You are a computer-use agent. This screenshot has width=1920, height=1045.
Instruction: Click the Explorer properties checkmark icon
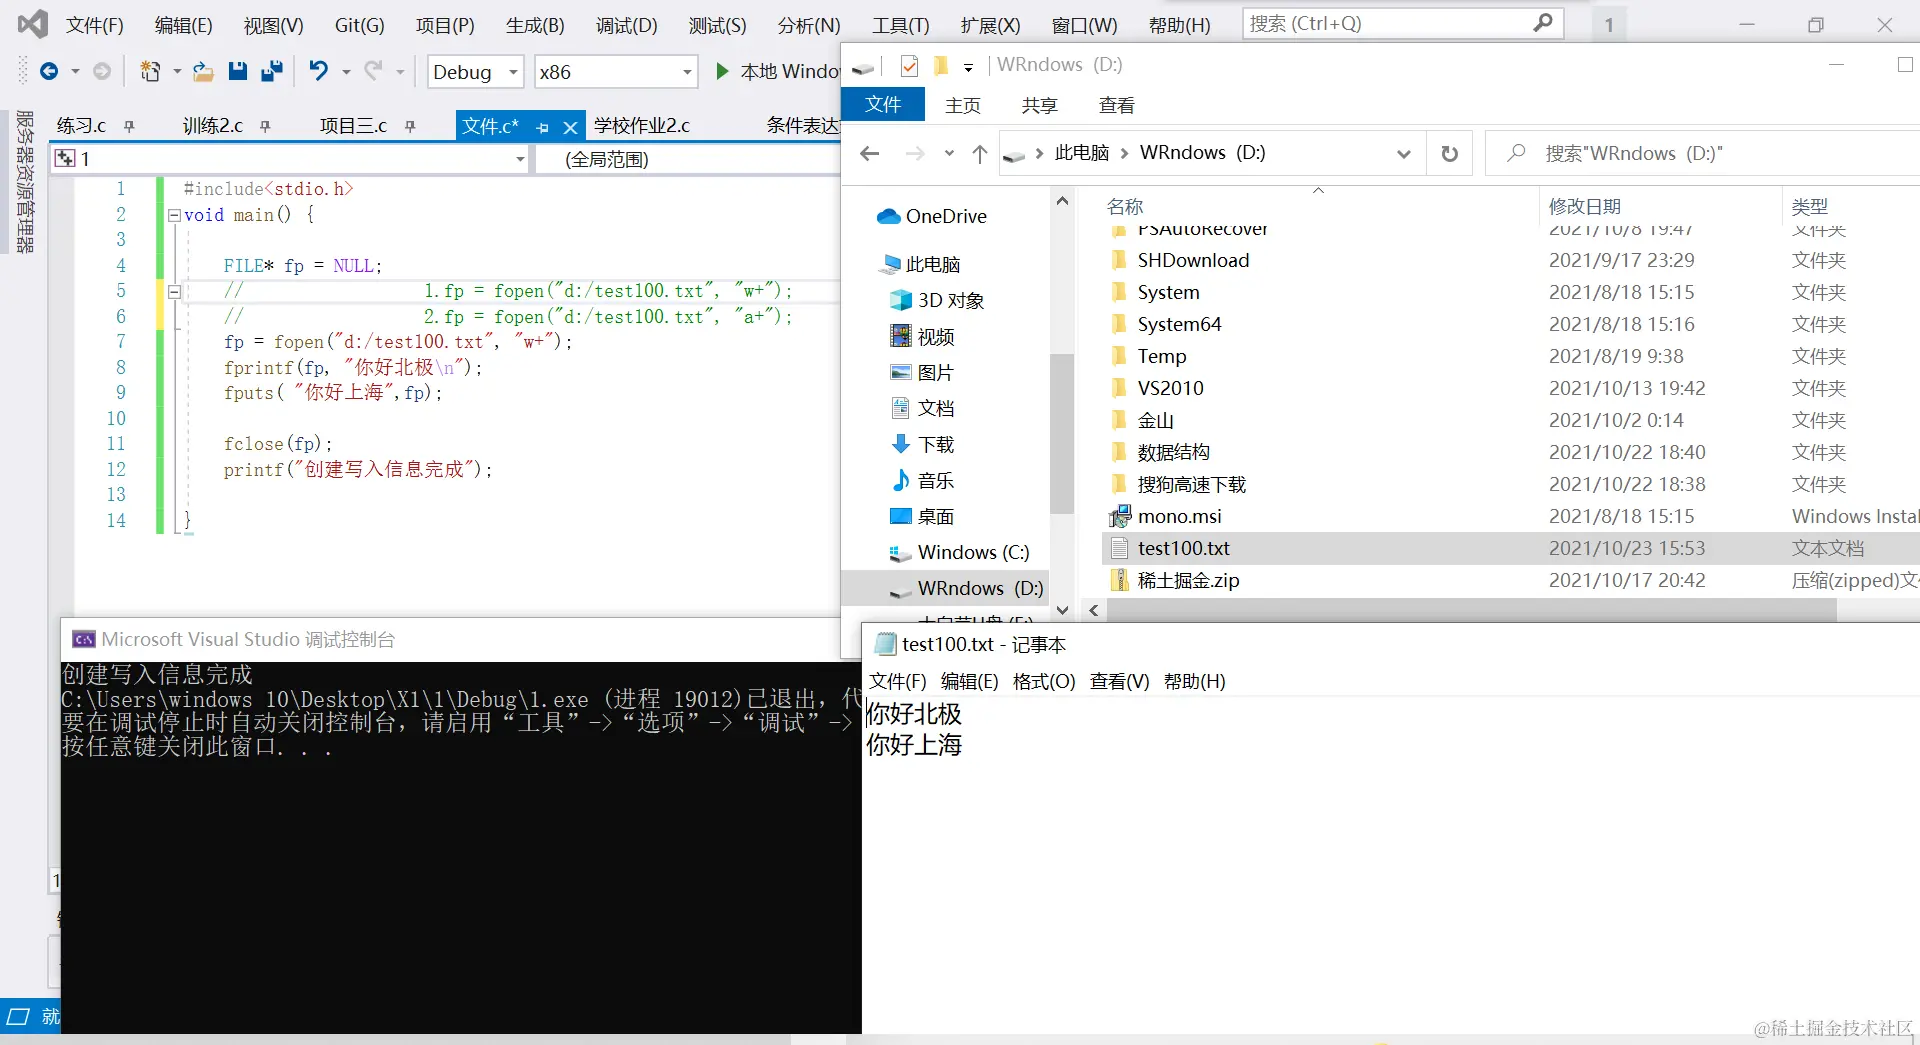tap(909, 66)
